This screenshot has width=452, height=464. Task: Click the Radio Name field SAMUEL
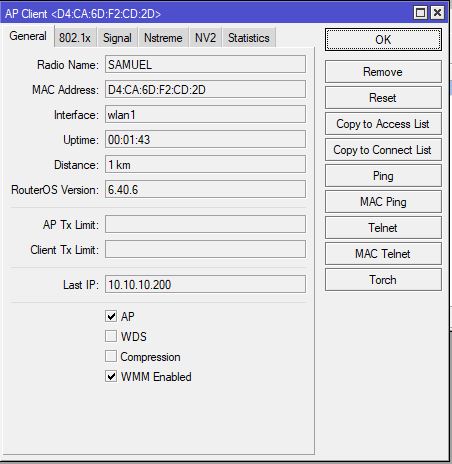click(x=205, y=64)
